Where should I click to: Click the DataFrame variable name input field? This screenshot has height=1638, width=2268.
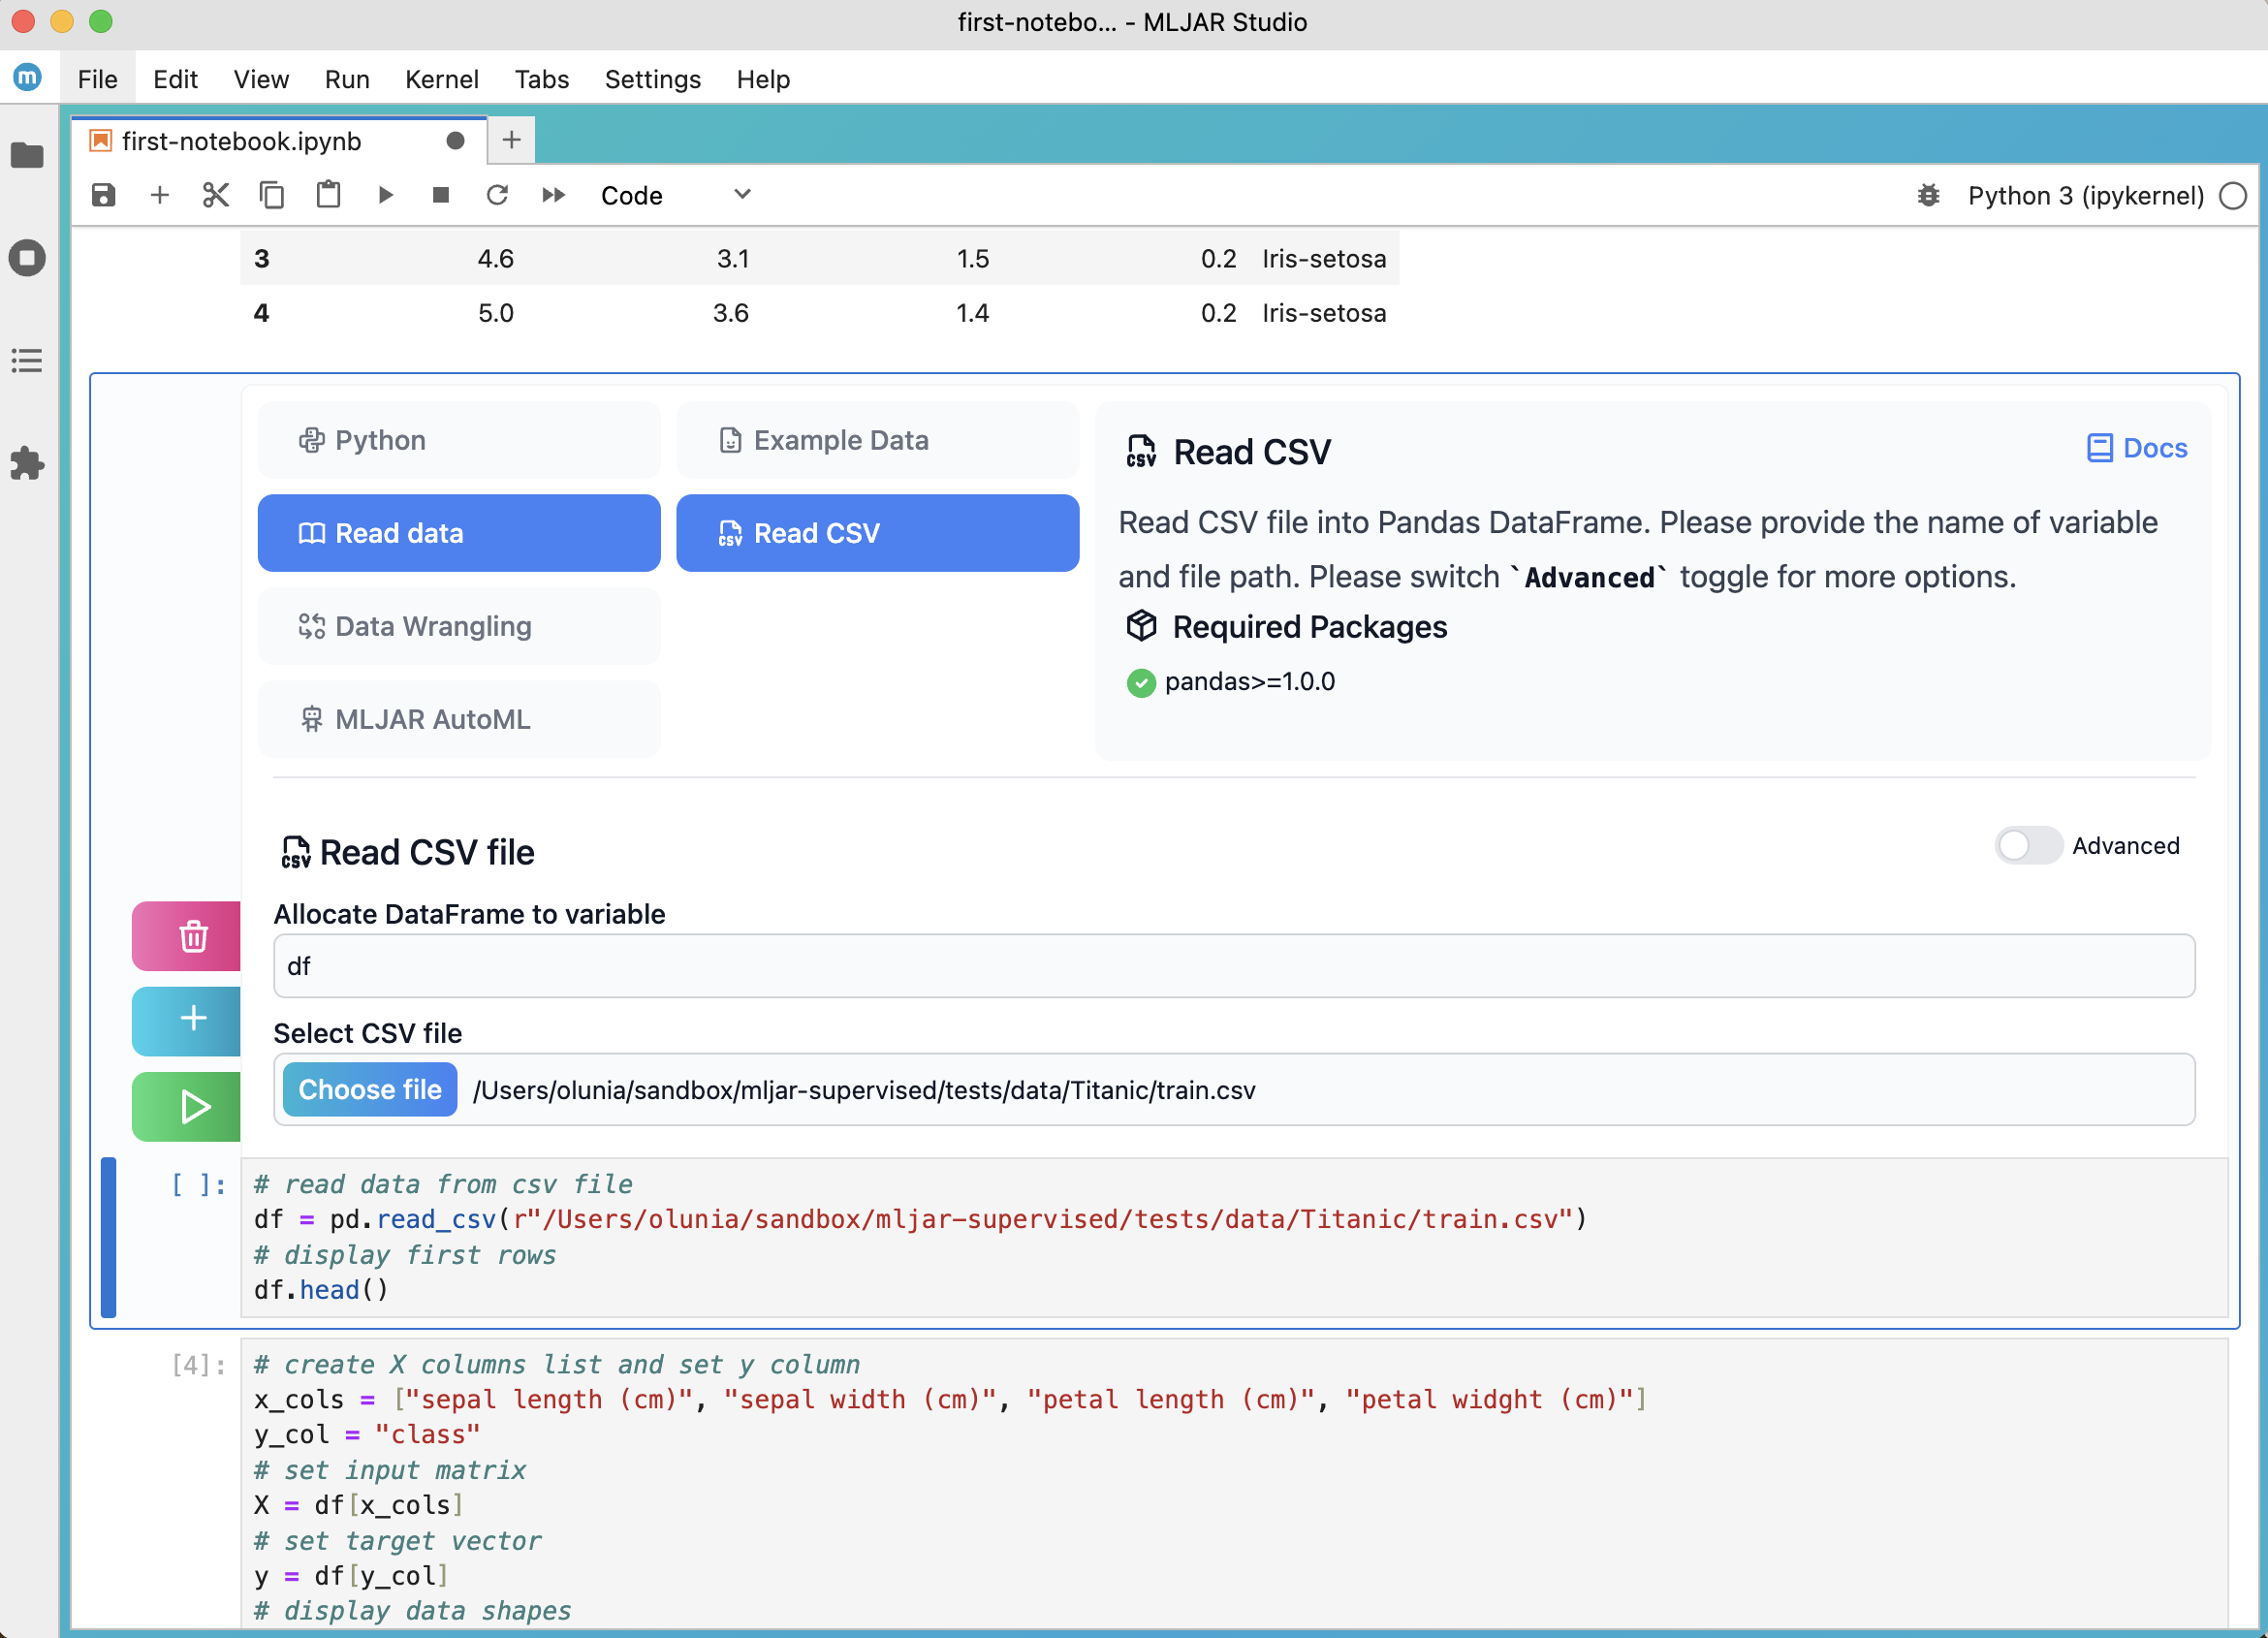click(1234, 966)
